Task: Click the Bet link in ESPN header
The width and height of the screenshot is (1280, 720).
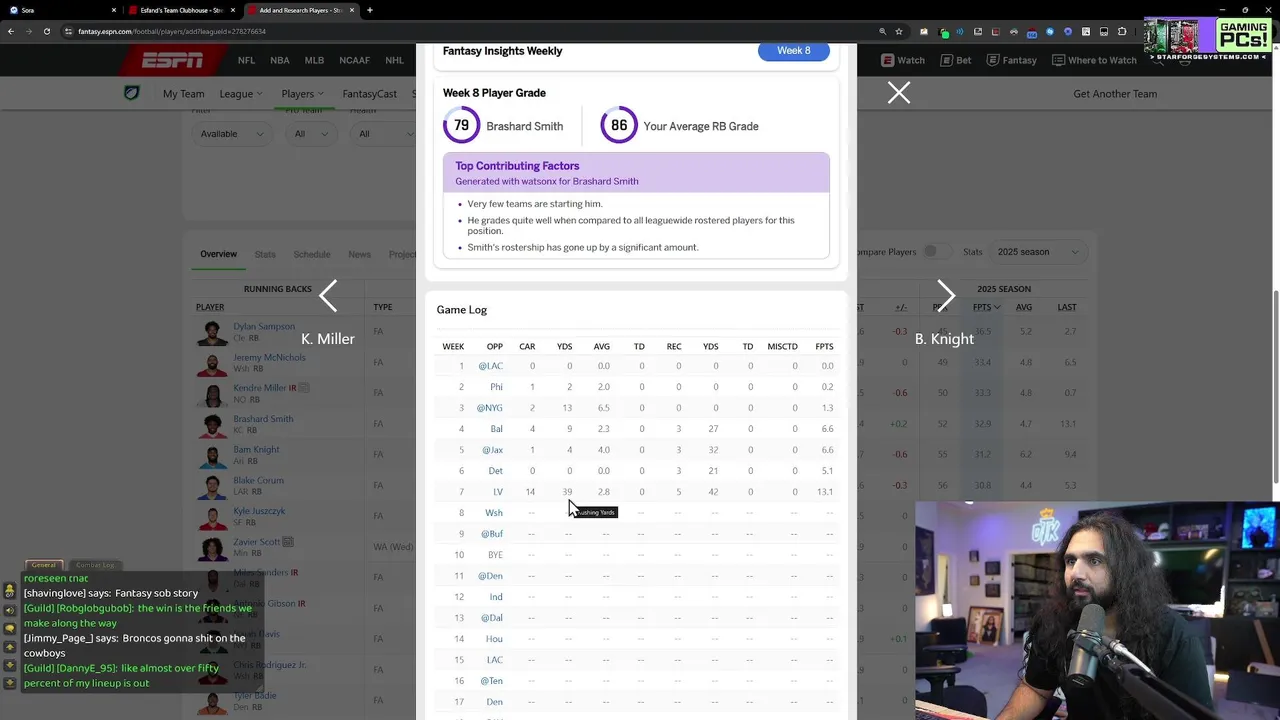Action: [x=956, y=61]
